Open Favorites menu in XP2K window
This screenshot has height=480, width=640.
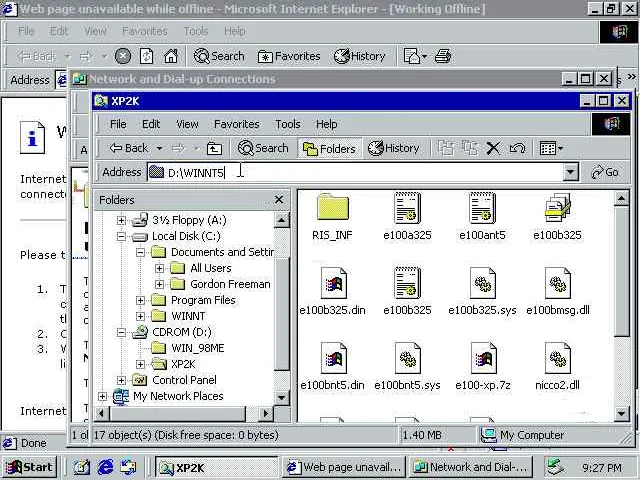(x=237, y=124)
